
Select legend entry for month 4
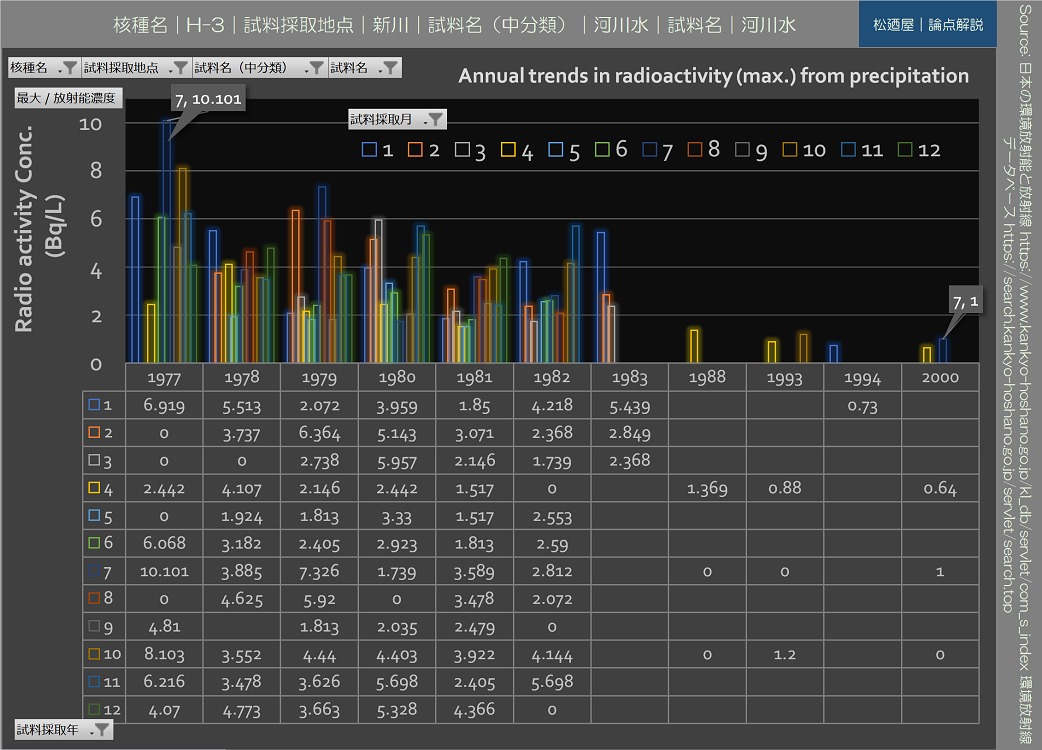(517, 150)
